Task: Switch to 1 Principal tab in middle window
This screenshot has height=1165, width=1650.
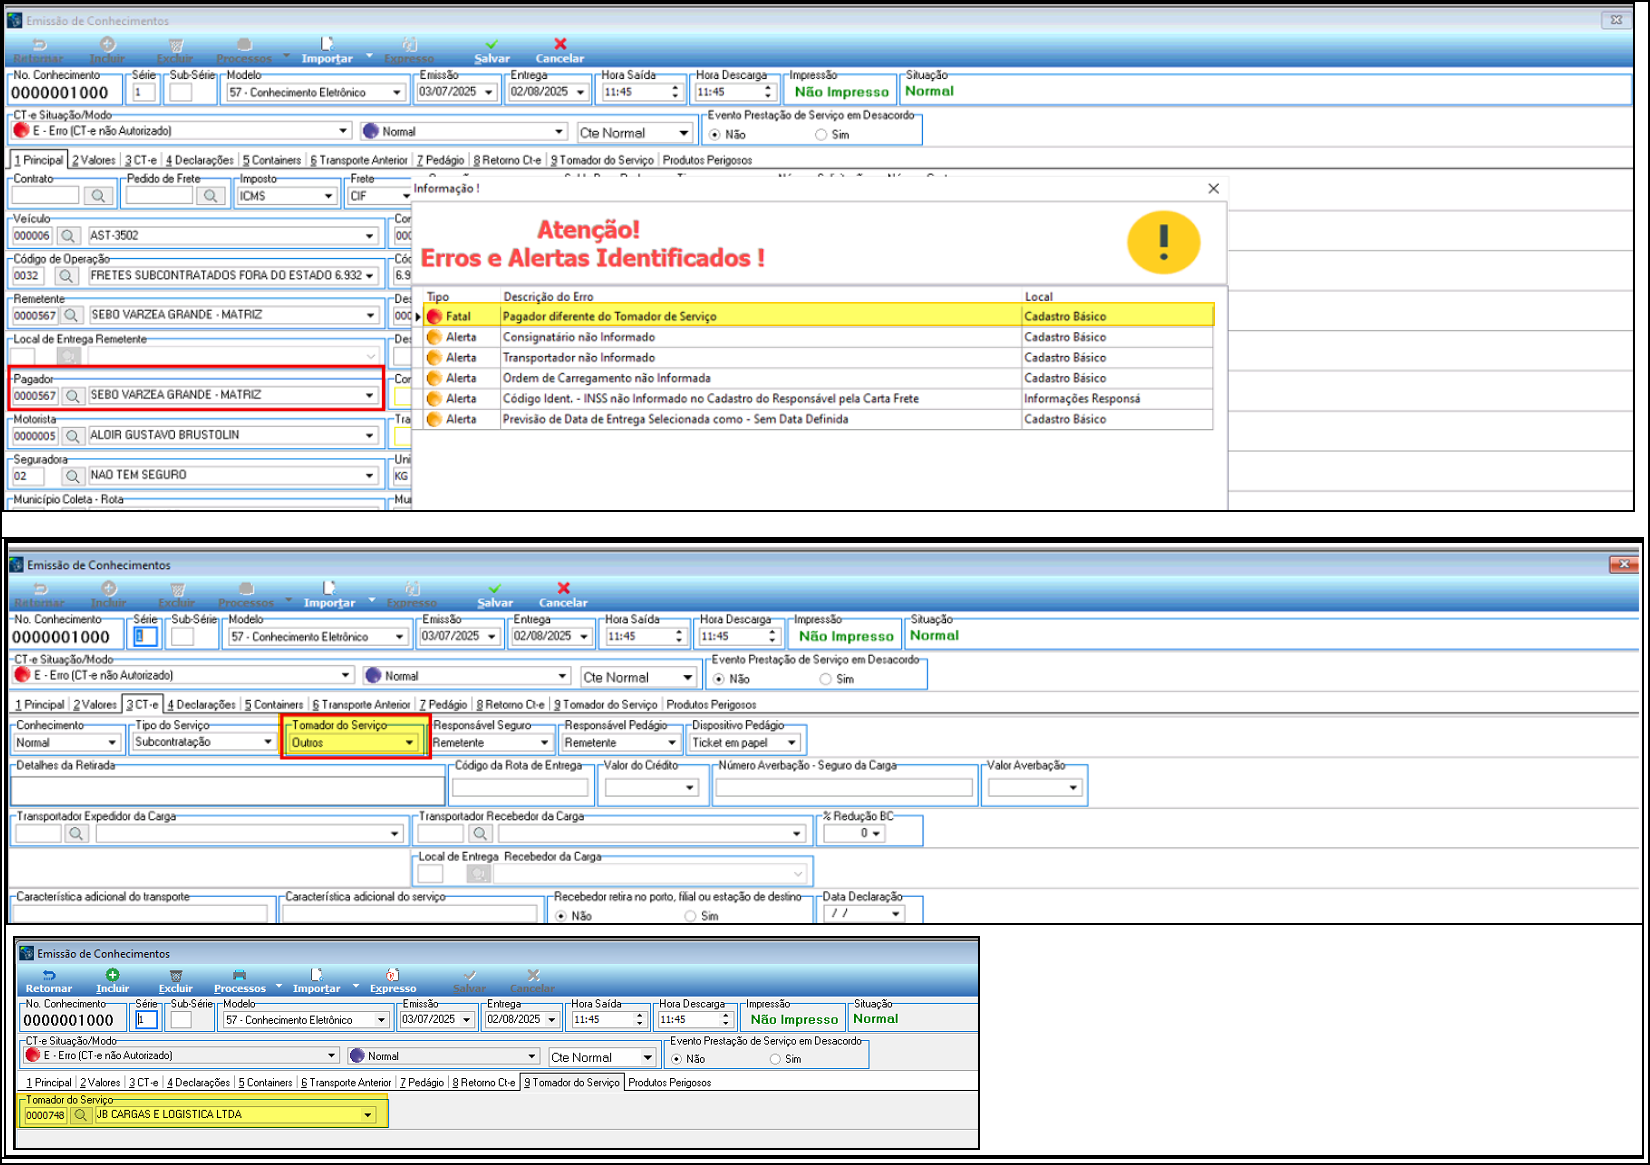Action: [40, 705]
